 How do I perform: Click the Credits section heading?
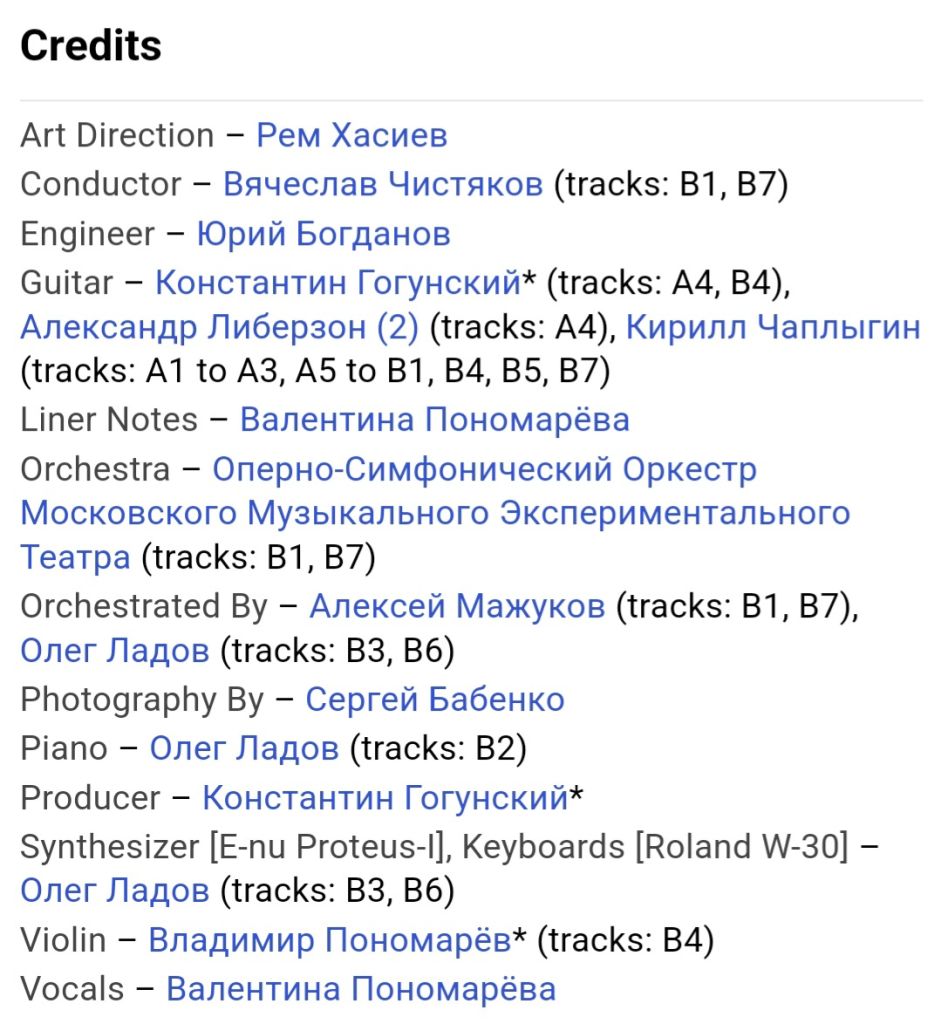point(91,46)
